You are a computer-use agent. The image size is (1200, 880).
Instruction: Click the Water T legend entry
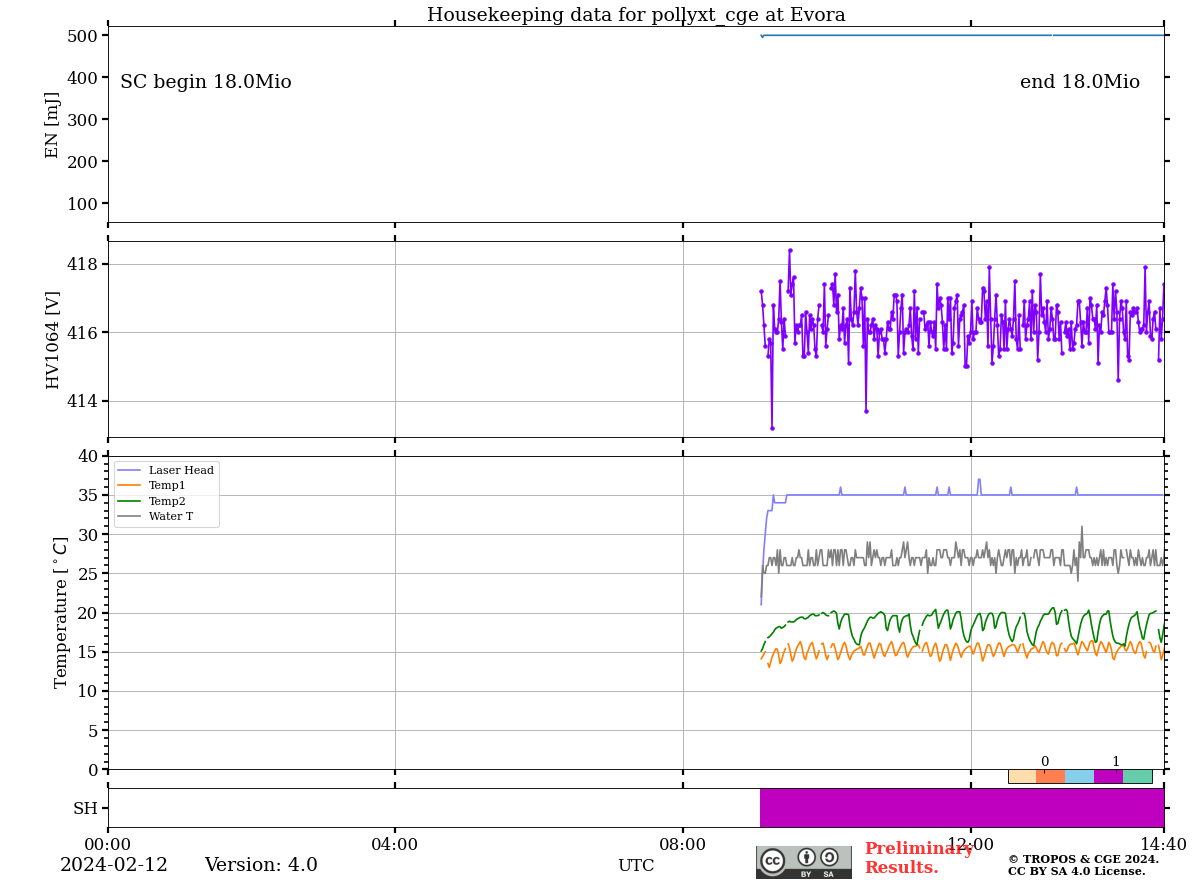tap(156, 517)
